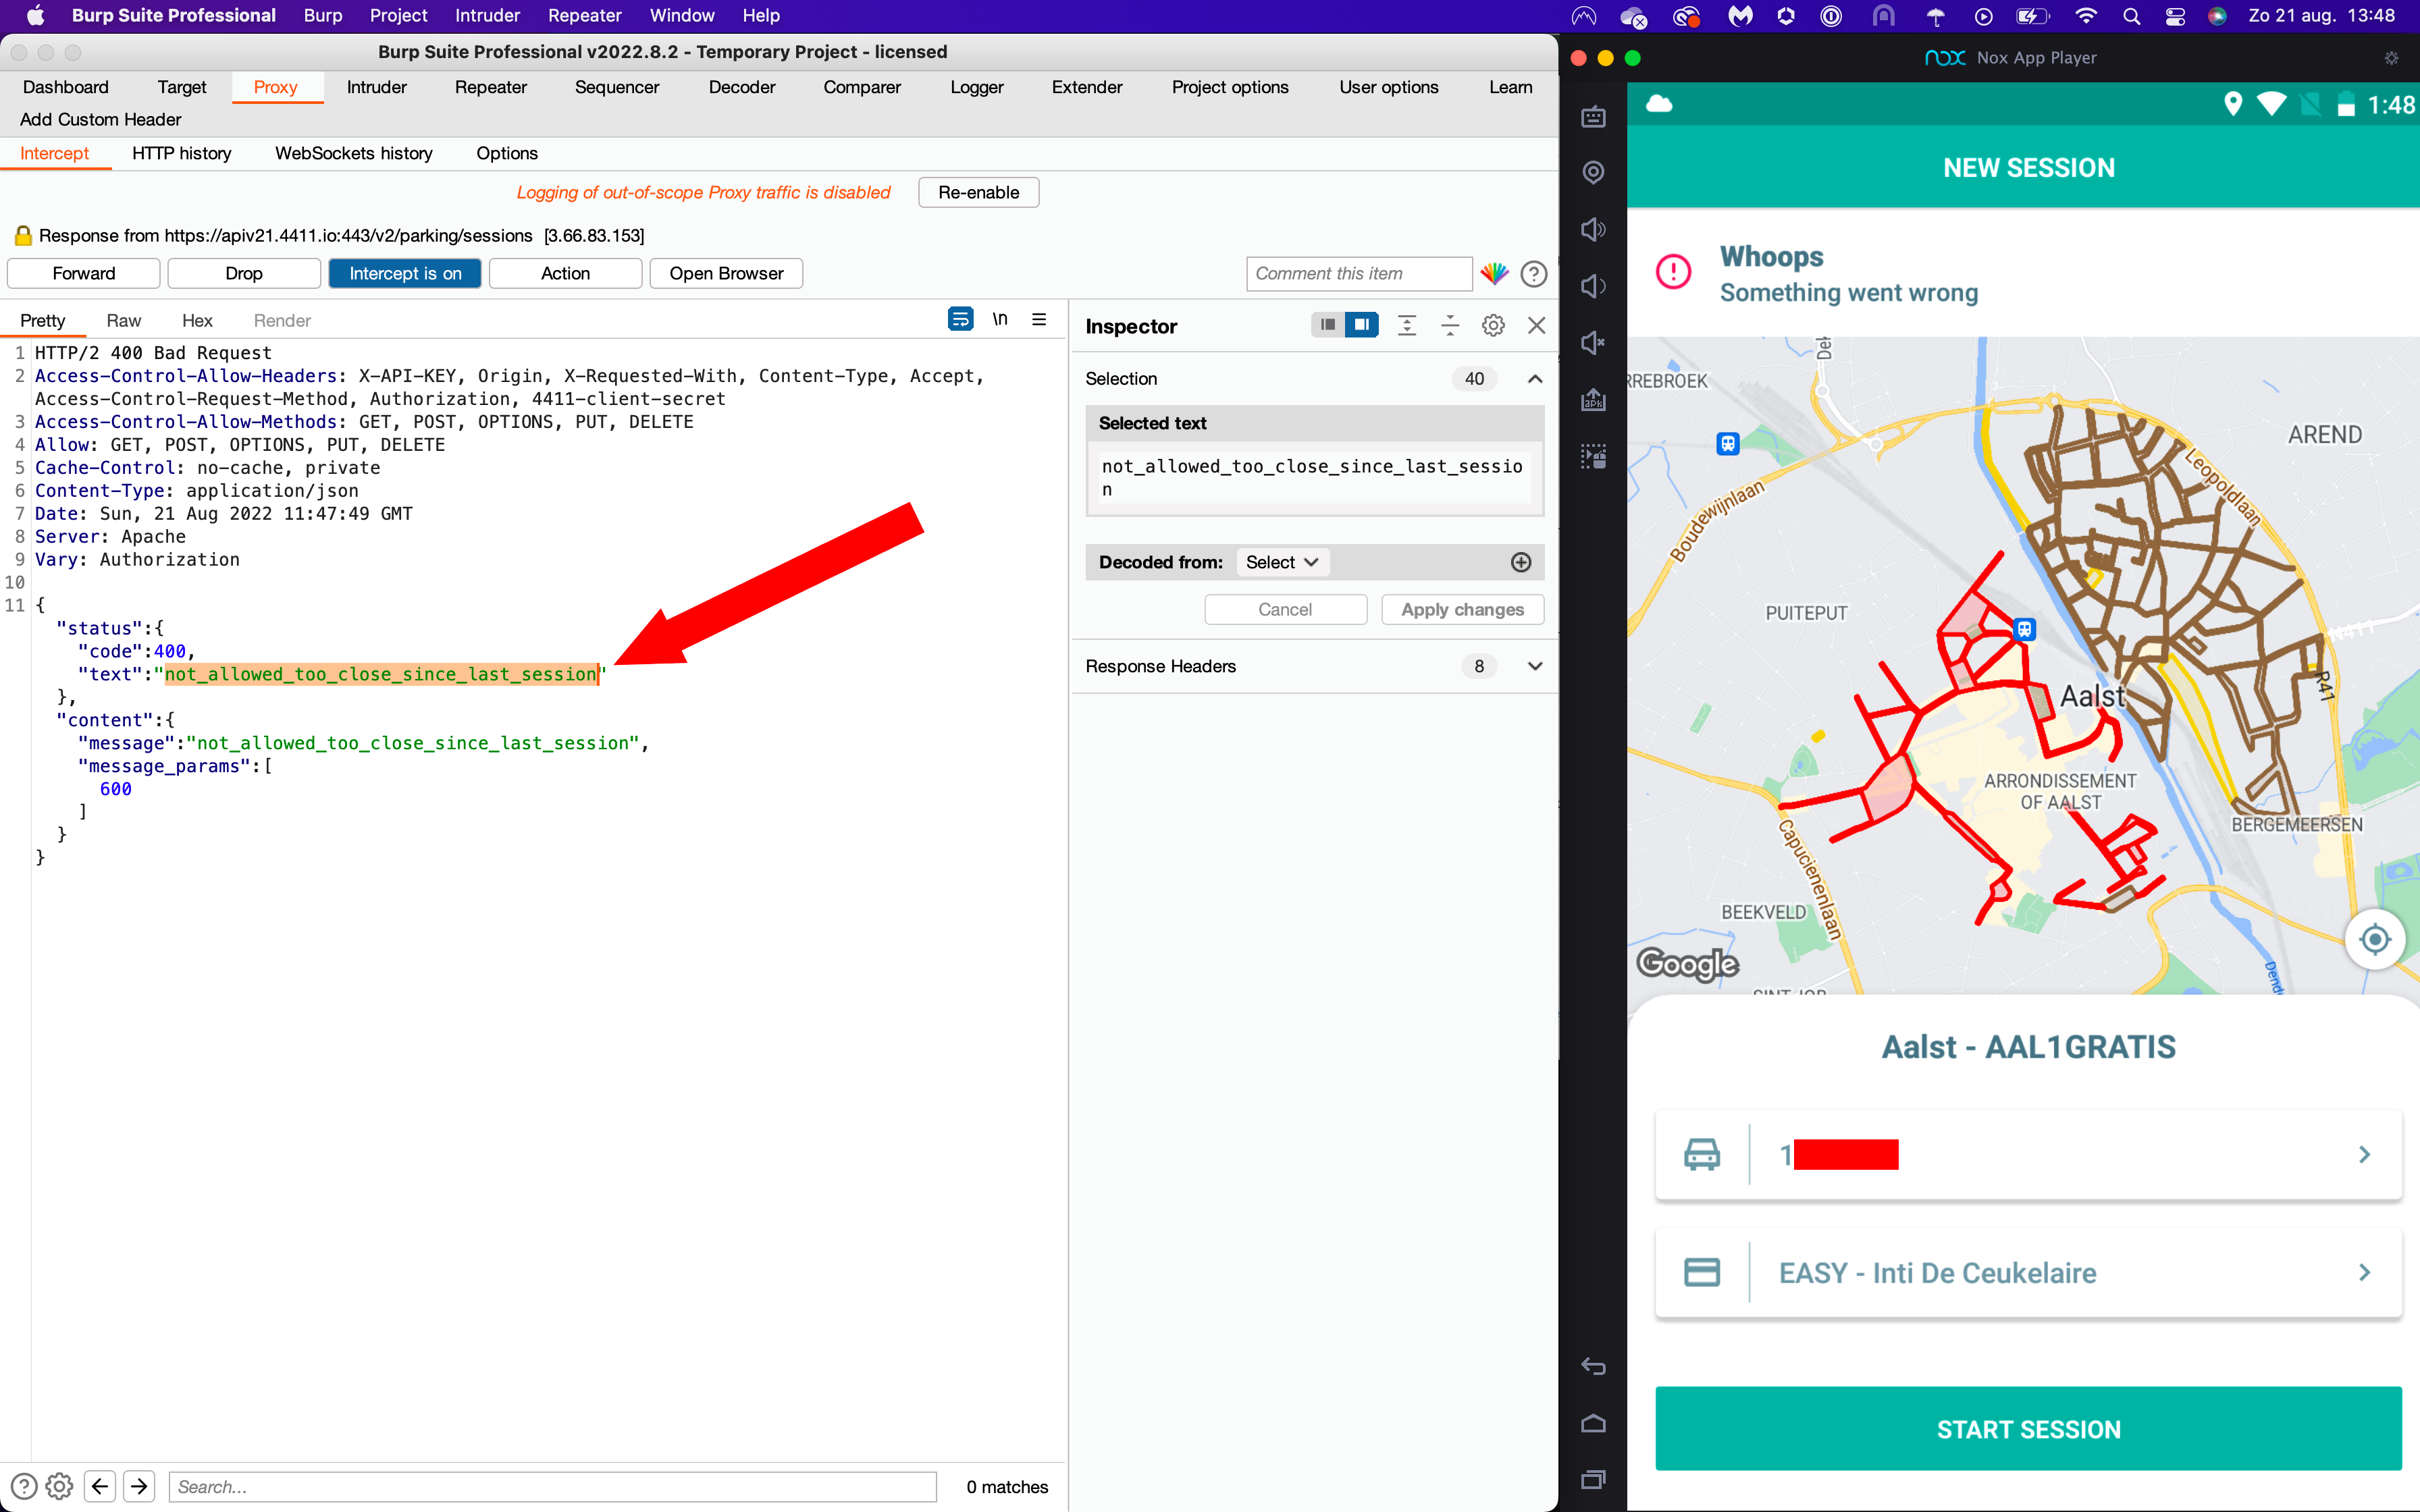Viewport: 2420px width, 1512px height.
Task: Re-enable out-of-scope proxy logging
Action: (x=978, y=192)
